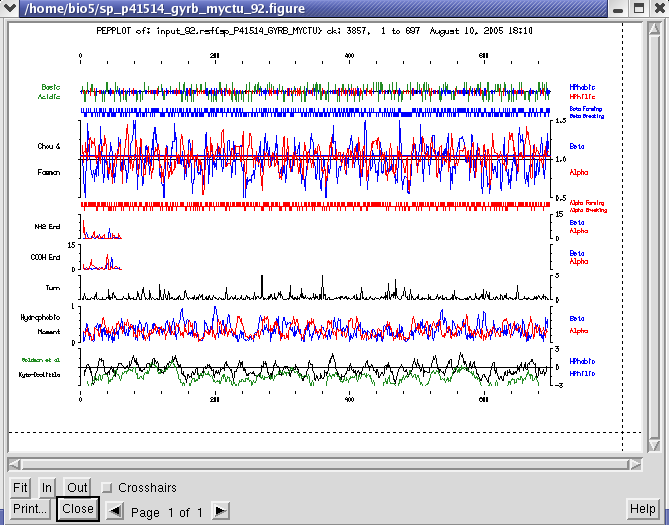Viewport: 669px width, 525px height.
Task: Select the 'Kyte-Doolittle' plot label
Action: click(x=39, y=373)
